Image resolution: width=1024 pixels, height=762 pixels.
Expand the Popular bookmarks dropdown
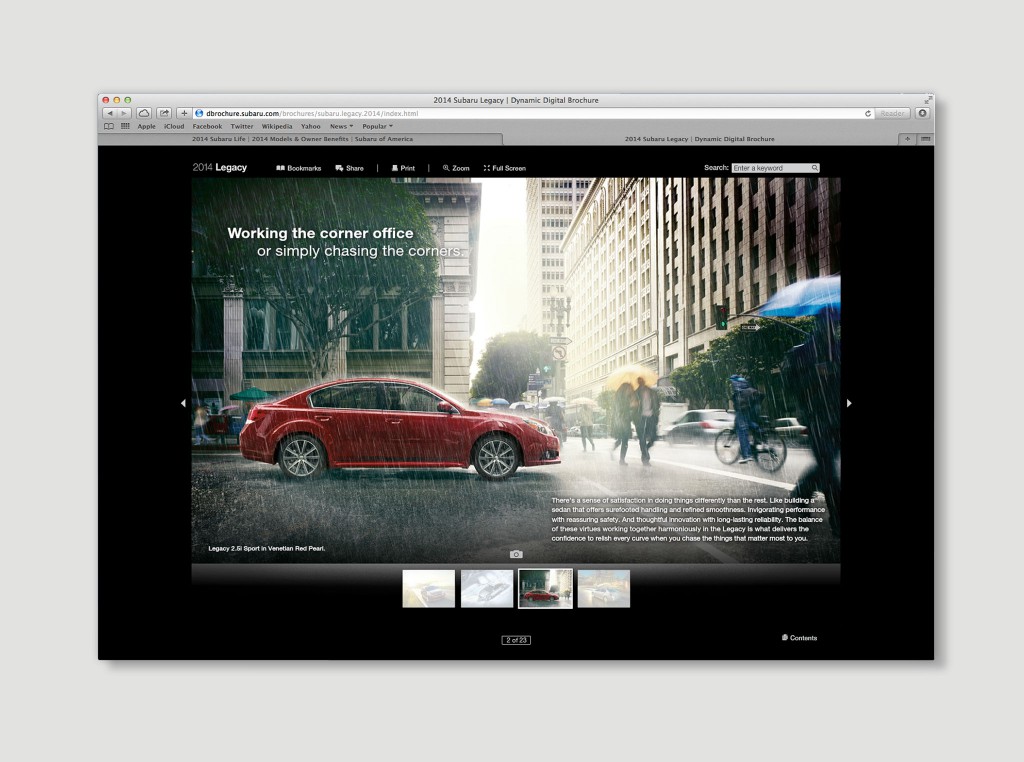point(377,127)
